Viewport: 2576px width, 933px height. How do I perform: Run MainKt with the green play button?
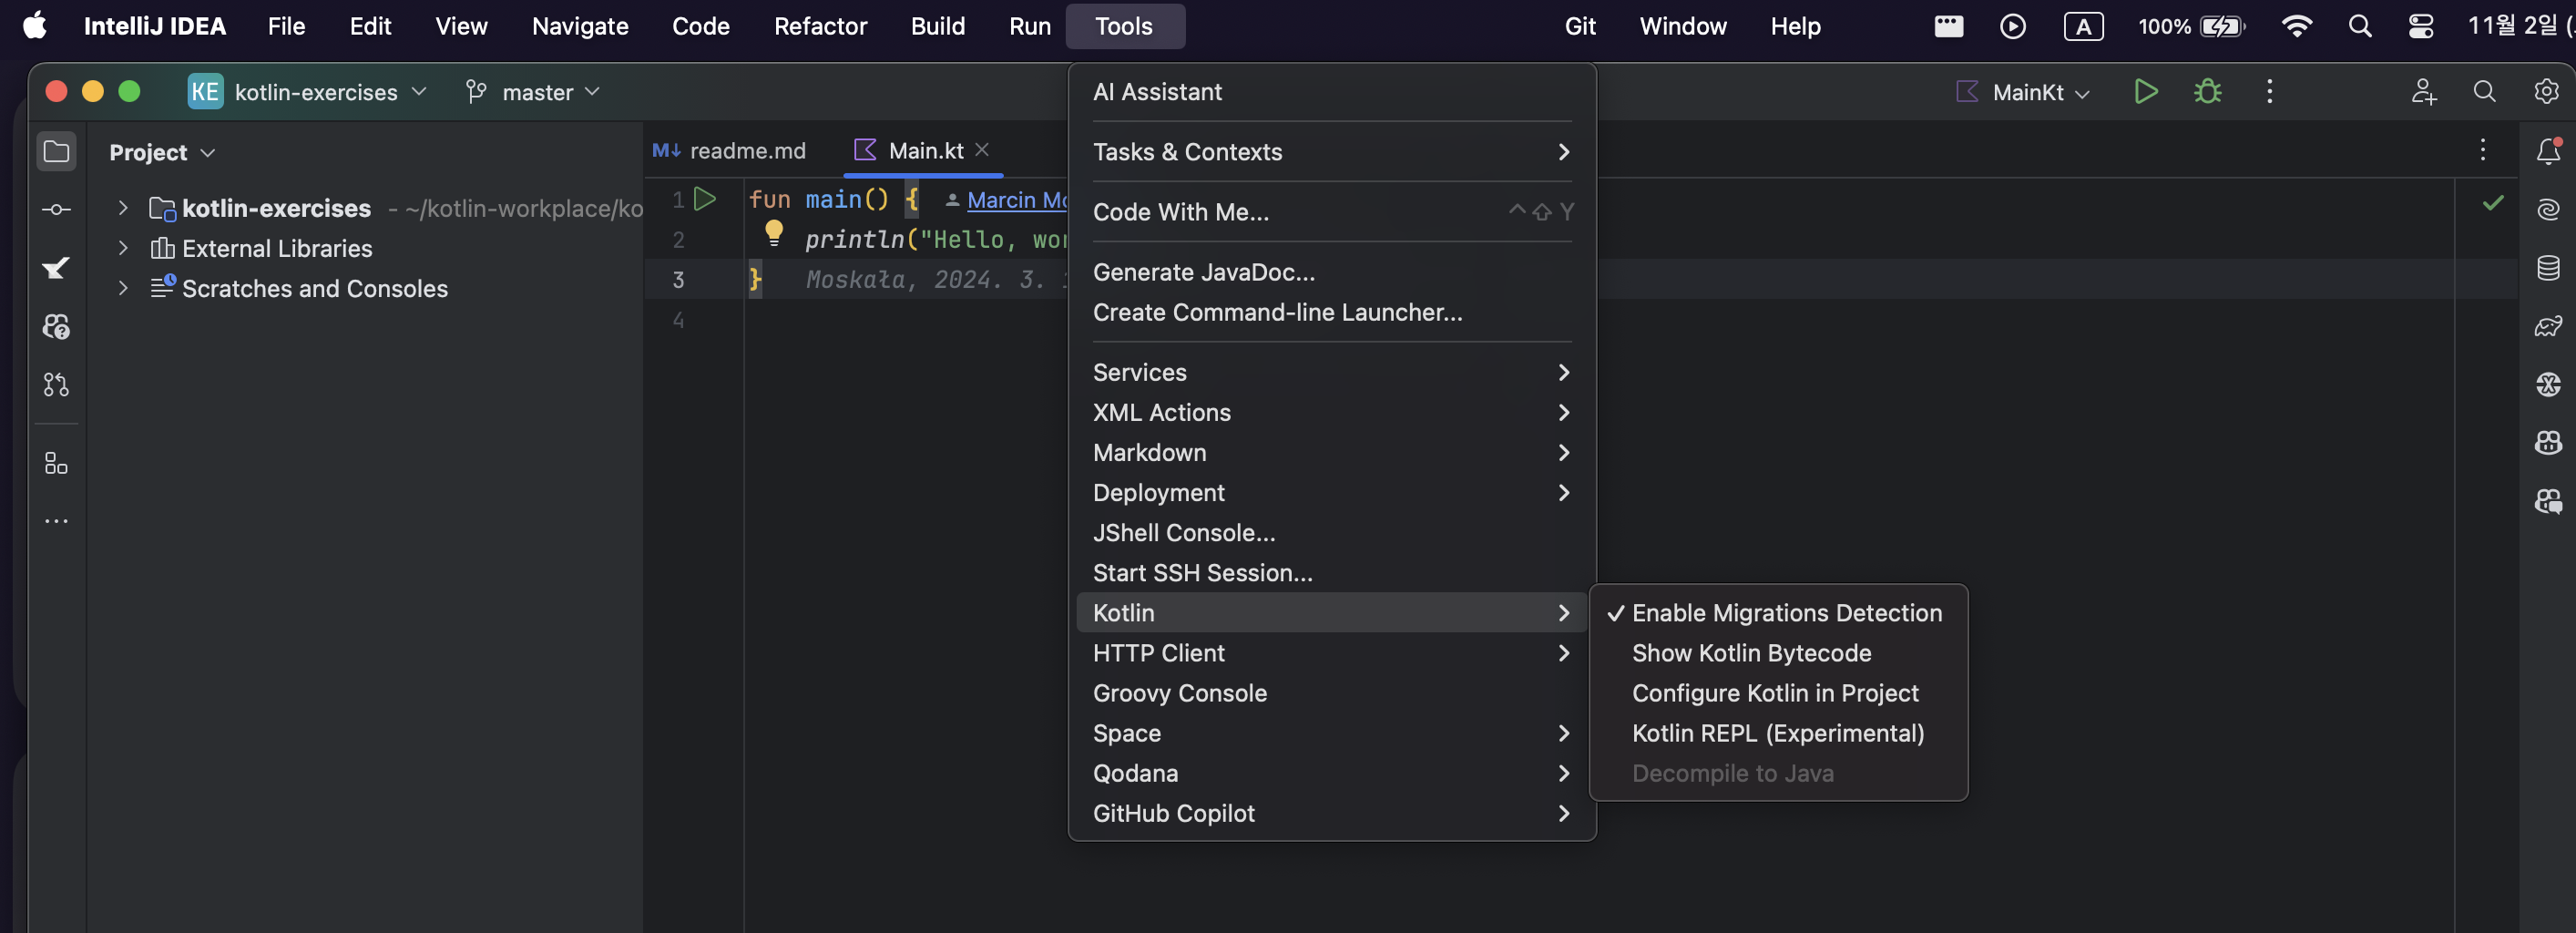click(2145, 92)
